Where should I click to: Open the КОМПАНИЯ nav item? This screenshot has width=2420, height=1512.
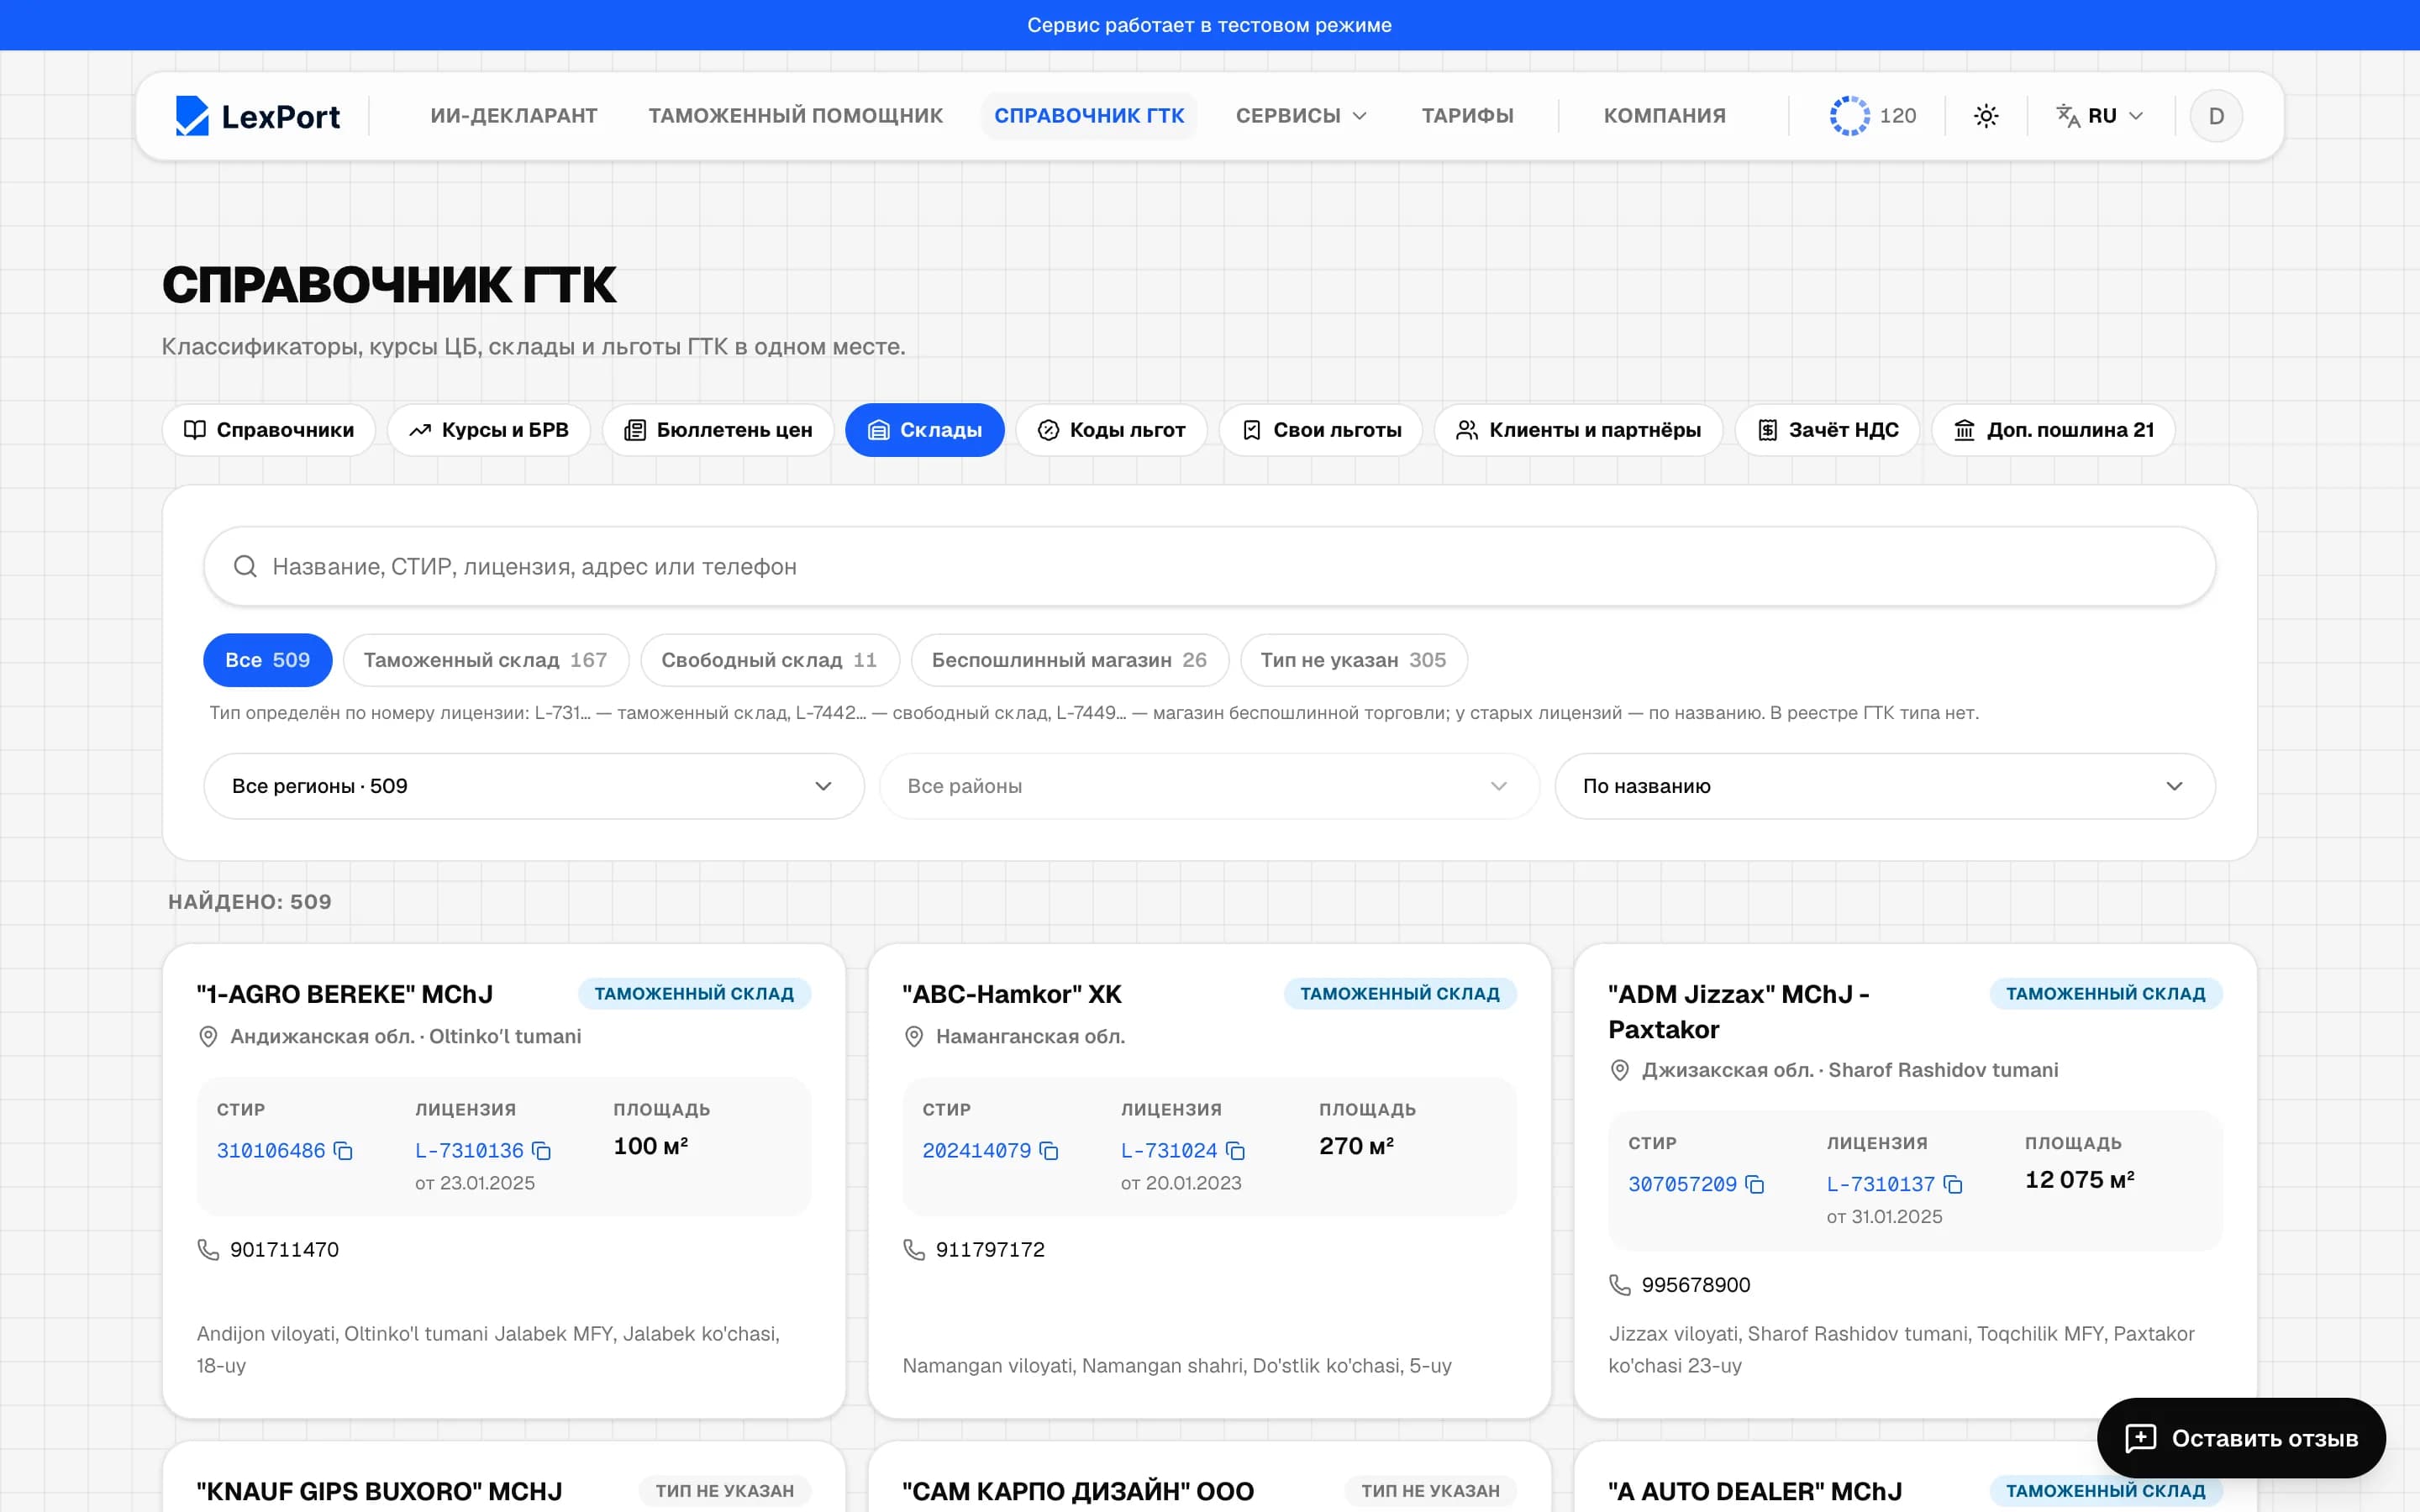1665,116
